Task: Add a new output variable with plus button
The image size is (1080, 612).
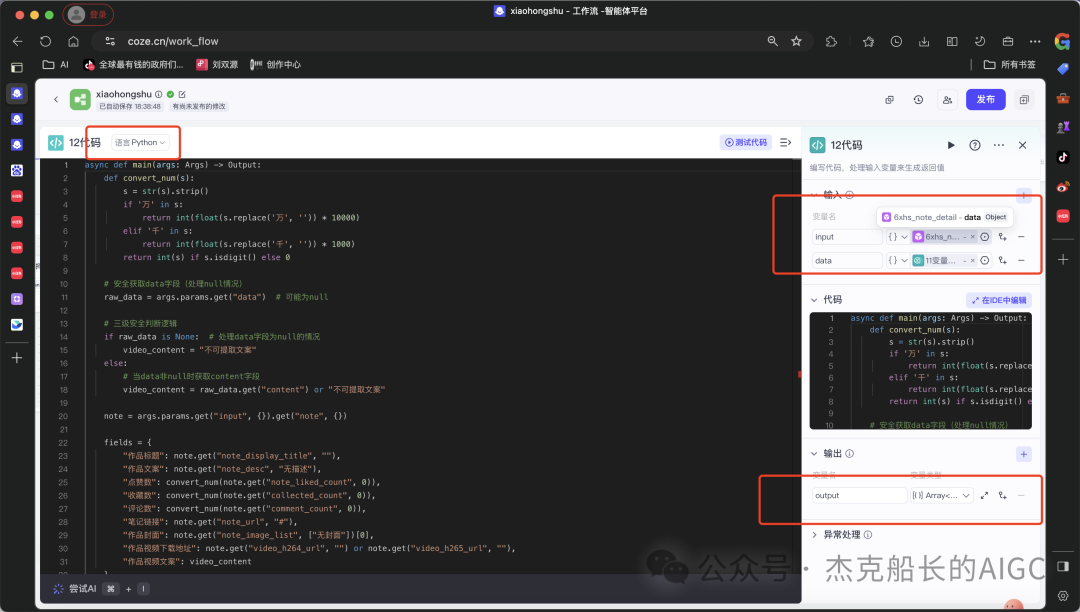Action: (x=1024, y=454)
